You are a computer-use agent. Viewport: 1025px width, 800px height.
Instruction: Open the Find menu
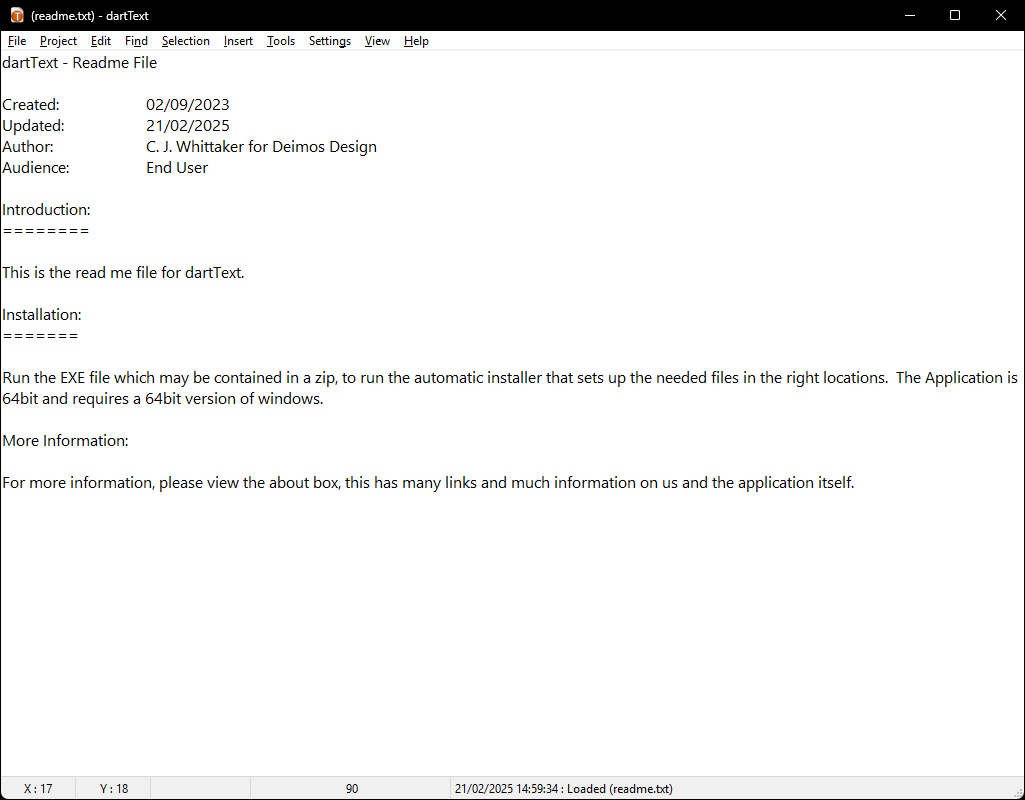click(x=136, y=41)
